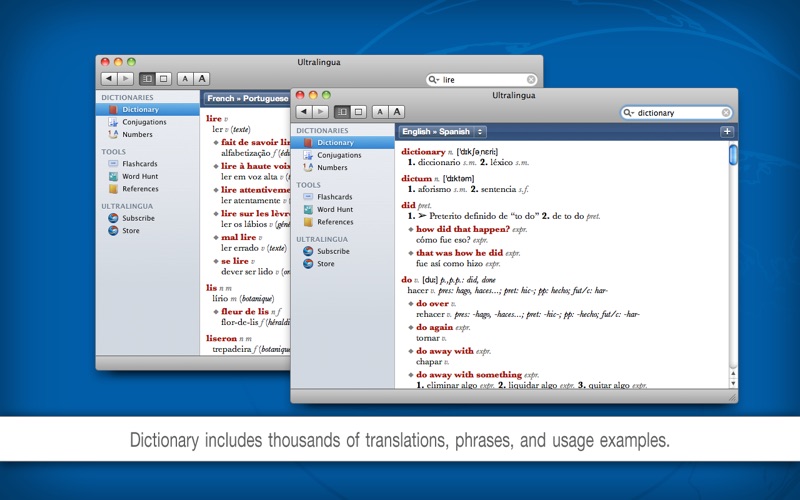This screenshot has width=800, height=500.
Task: Click 'how did that happen?' expression
Action: point(463,229)
